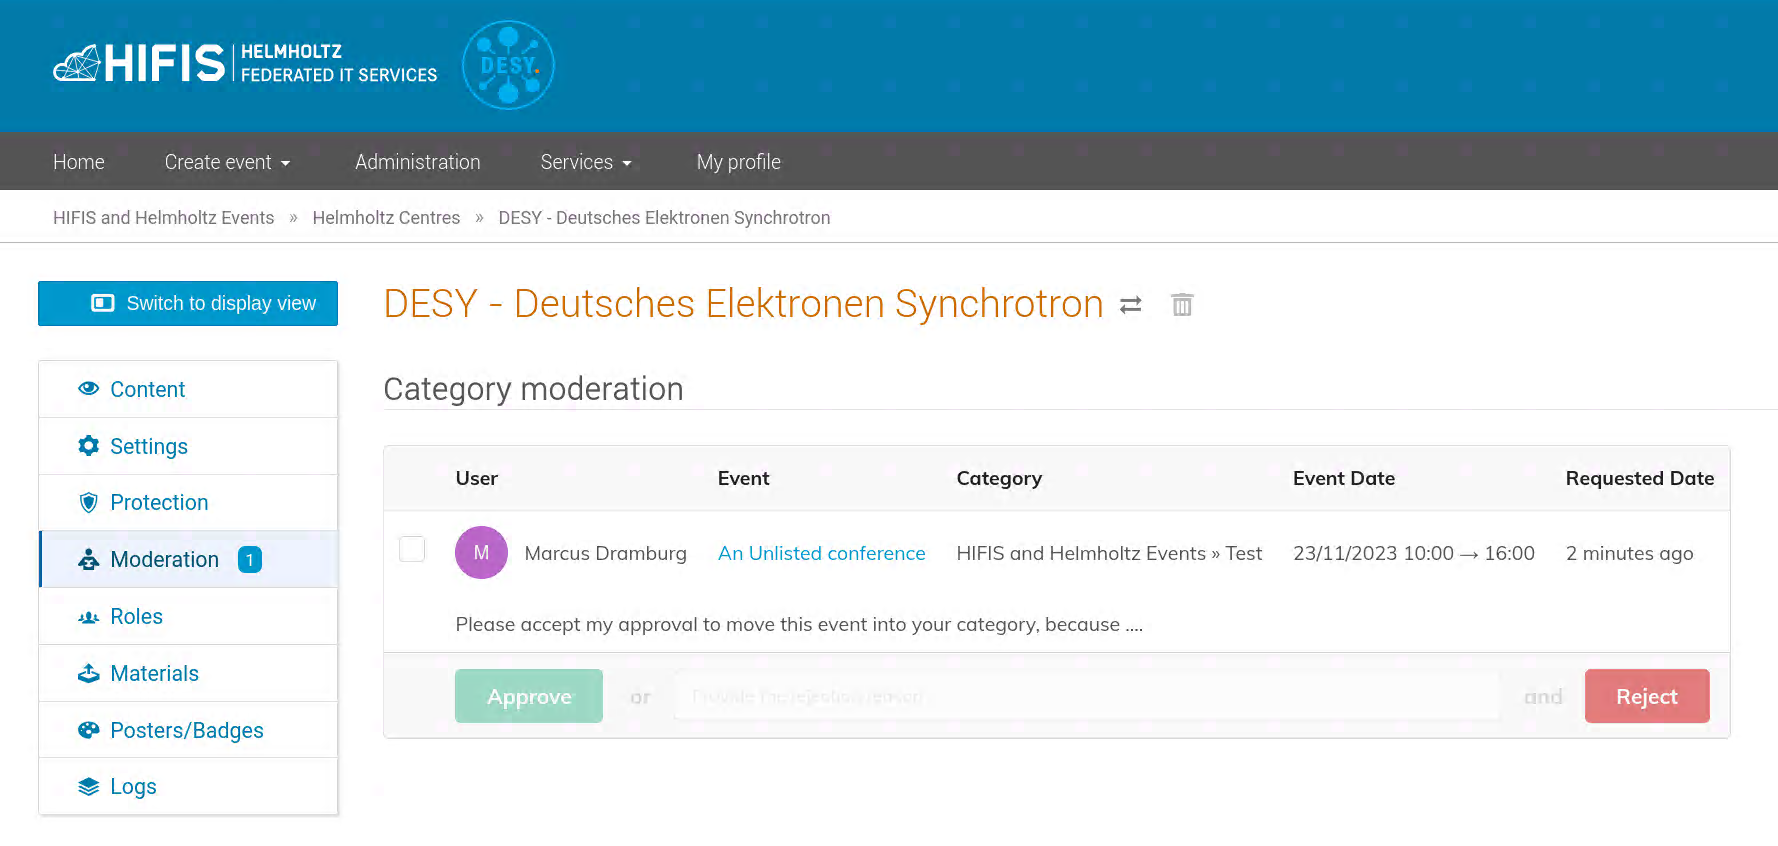Click the '2 minutes ago' requested date
Screen dimensions: 1778x846
pos(1629,553)
